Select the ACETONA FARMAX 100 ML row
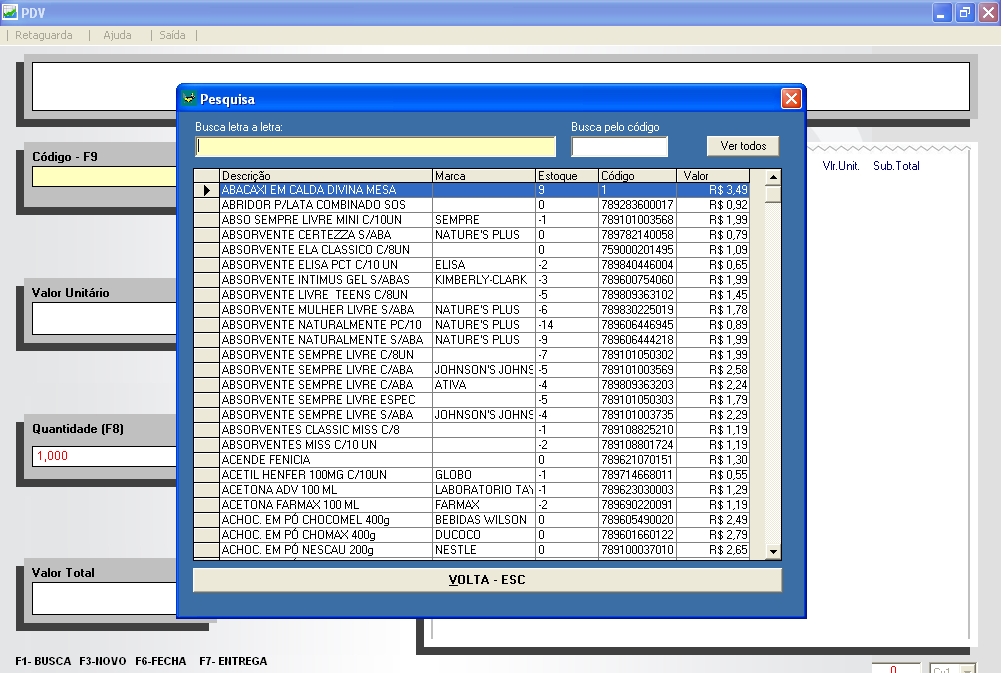This screenshot has height=673, width=1003. [325, 505]
